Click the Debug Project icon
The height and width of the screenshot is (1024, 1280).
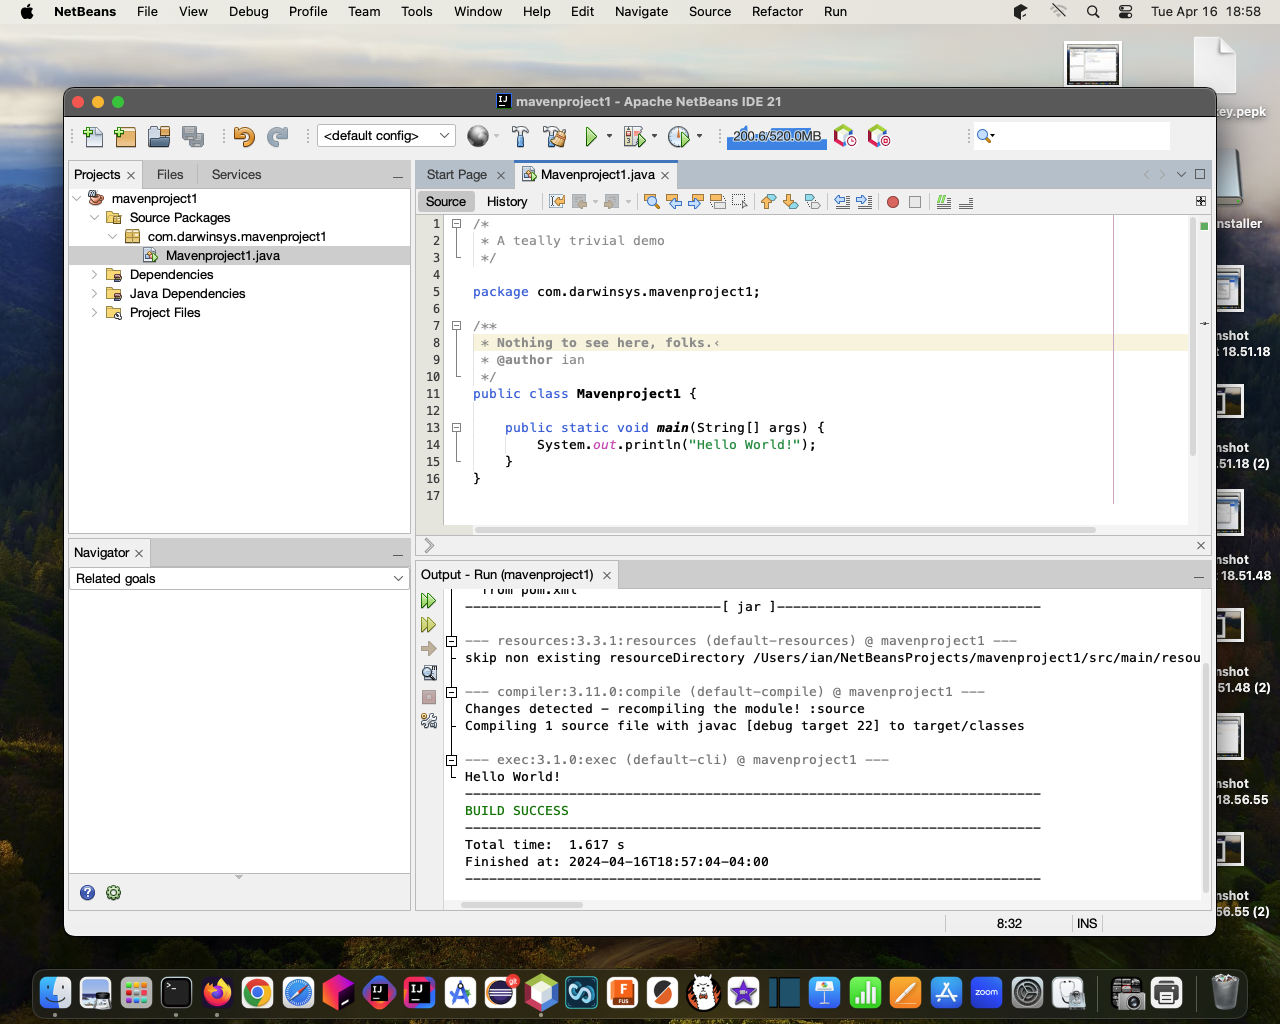point(634,136)
